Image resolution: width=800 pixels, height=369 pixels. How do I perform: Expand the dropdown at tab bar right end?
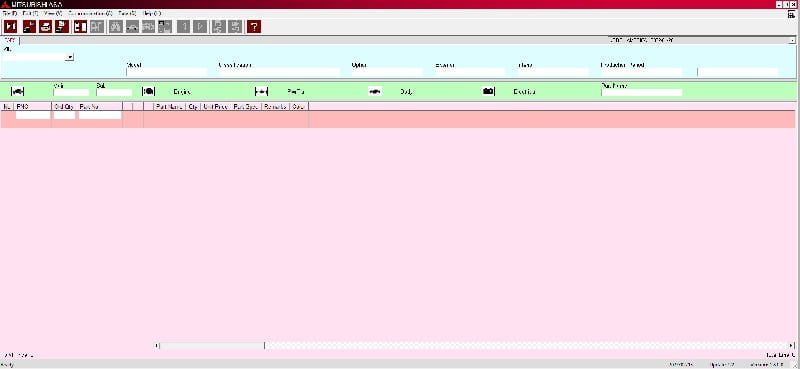pos(792,40)
